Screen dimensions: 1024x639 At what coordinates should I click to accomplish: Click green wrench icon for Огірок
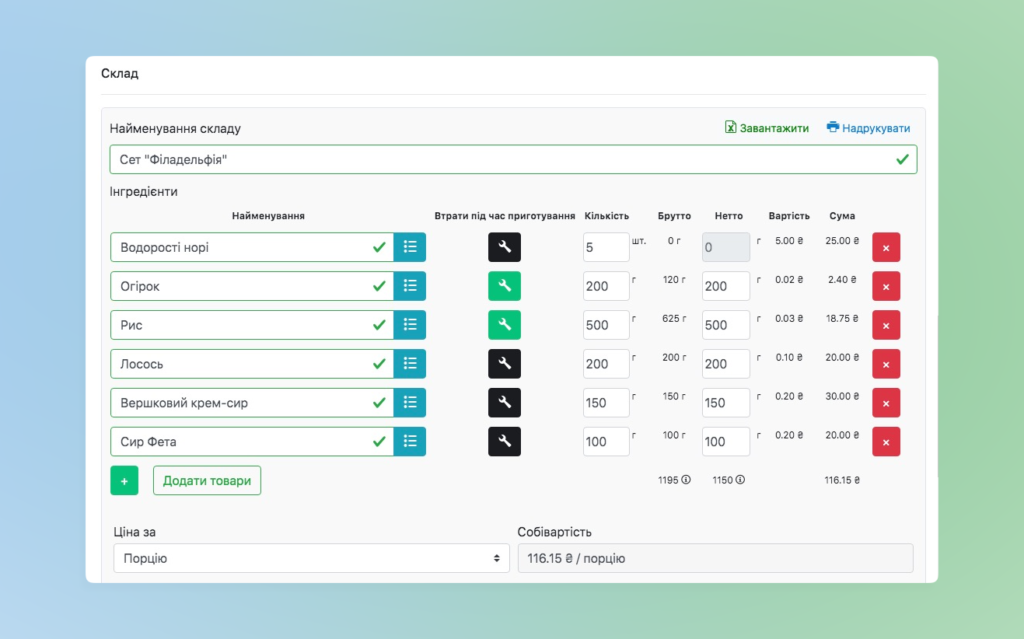[x=504, y=286]
